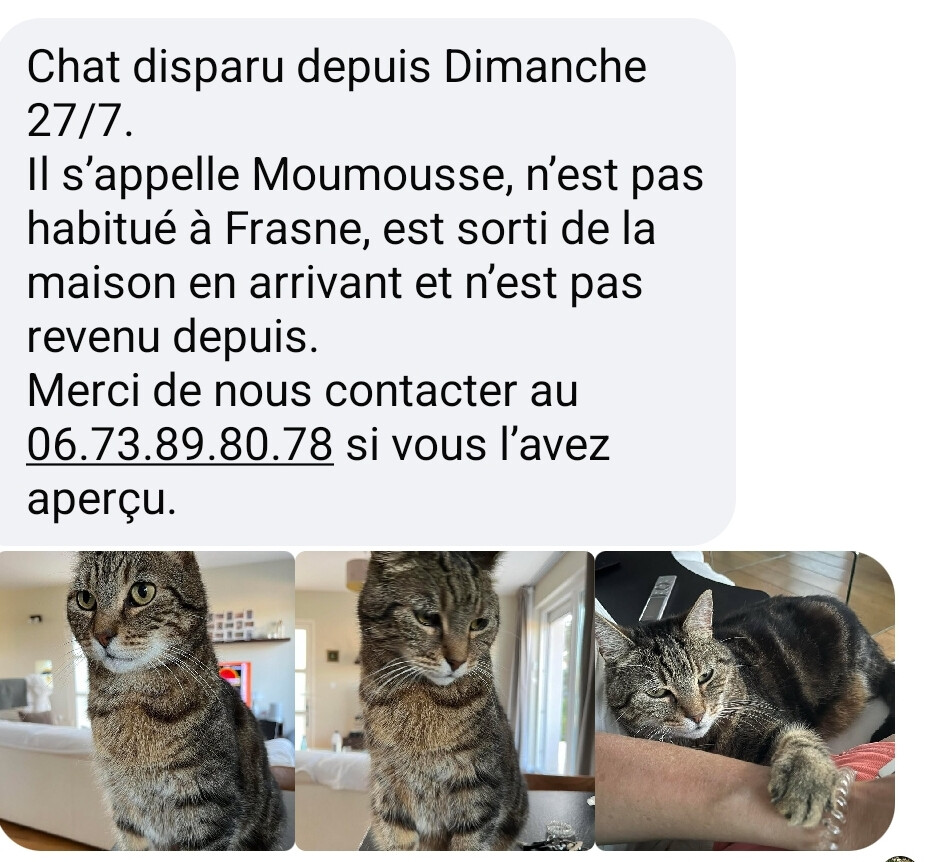
Task: Open the middle photo of cat looking down
Action: [445, 701]
